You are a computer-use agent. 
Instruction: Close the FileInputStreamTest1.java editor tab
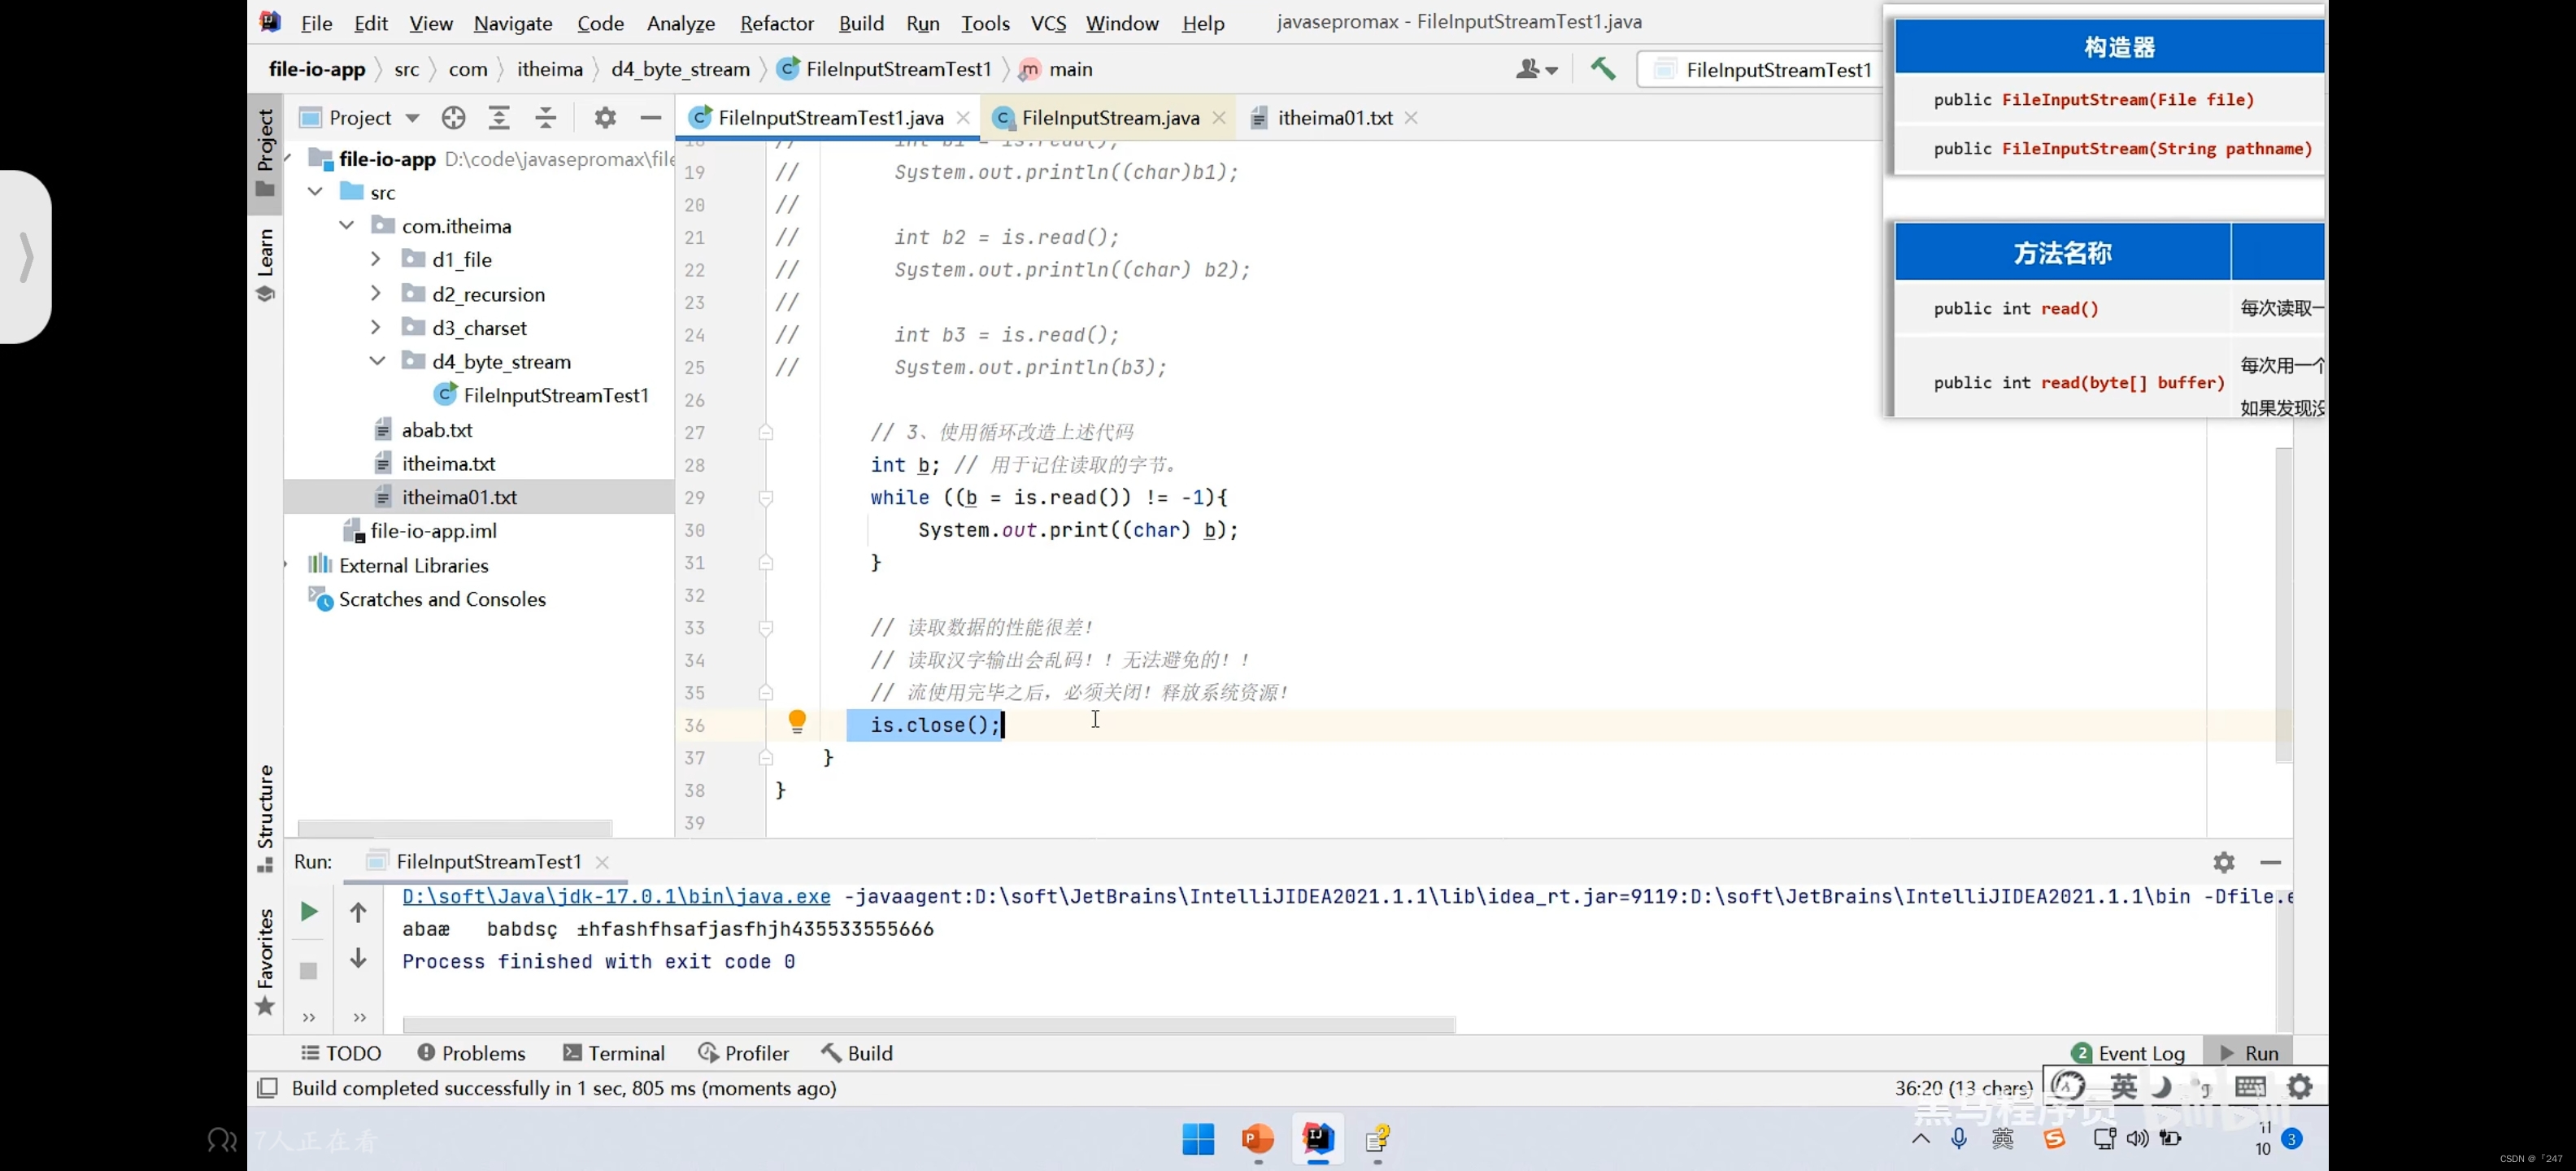(963, 118)
